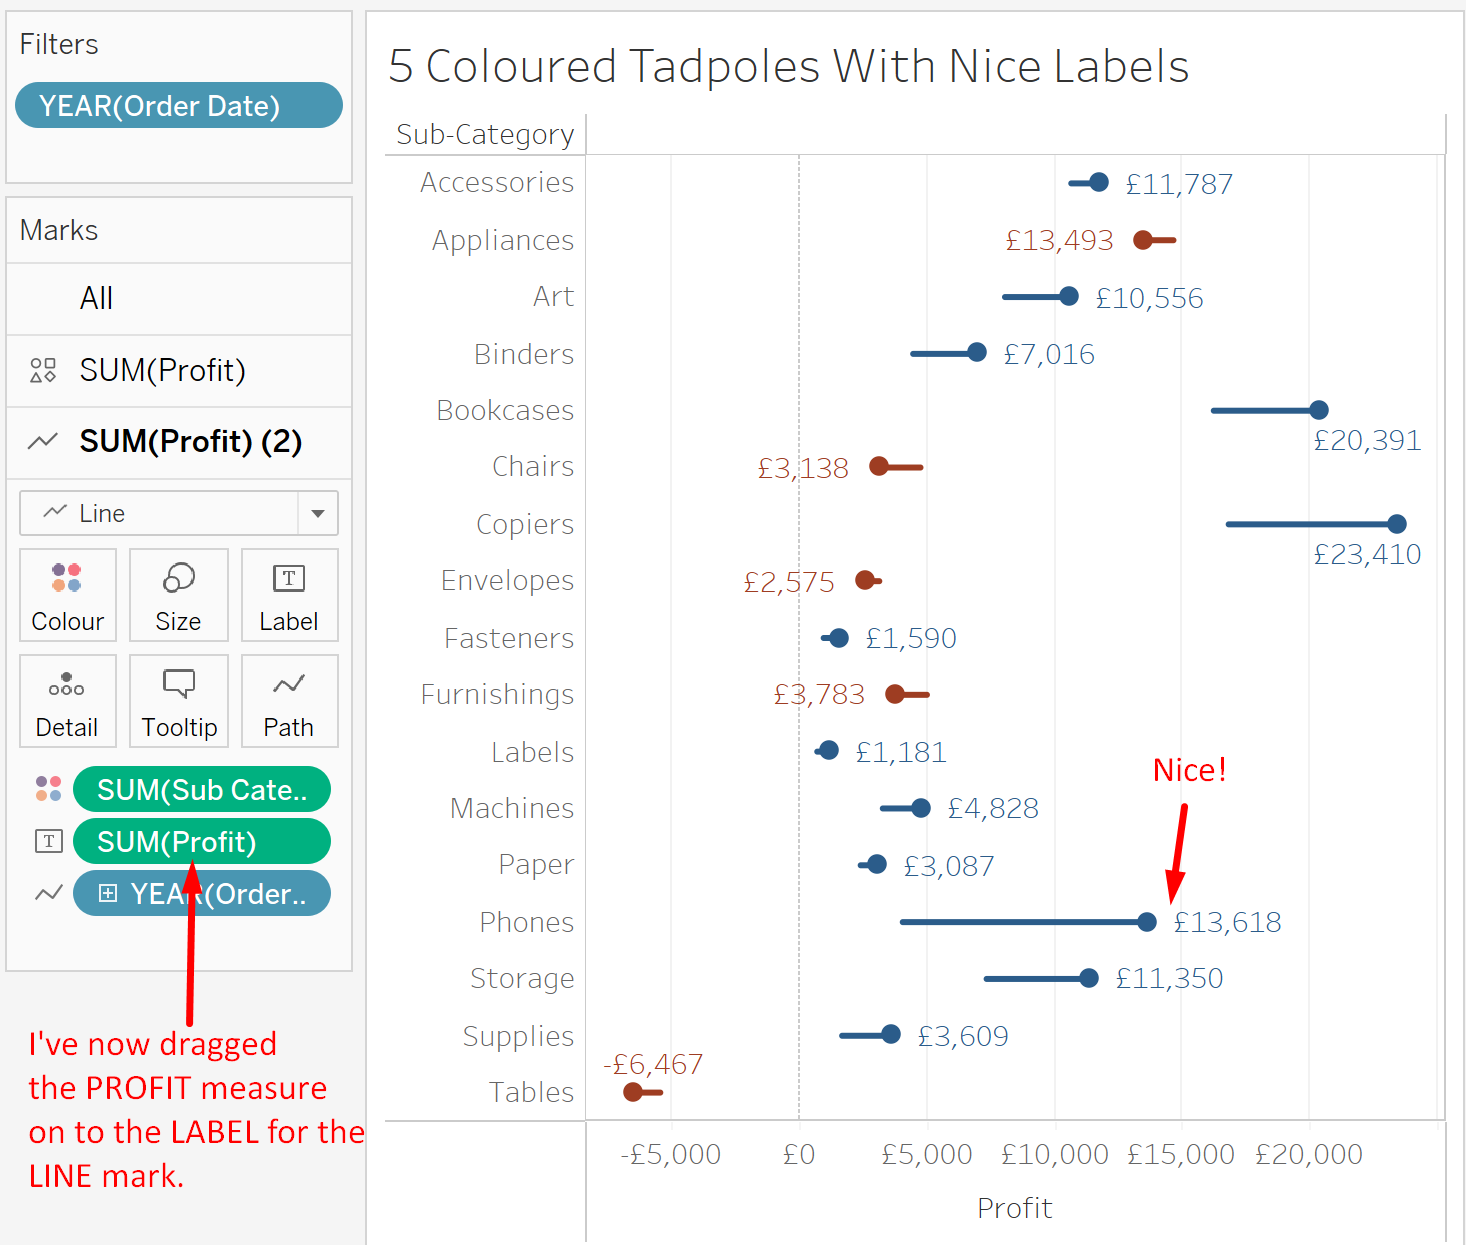The image size is (1466, 1245).
Task: Select the green SUM(Profit) label pill
Action: (201, 841)
